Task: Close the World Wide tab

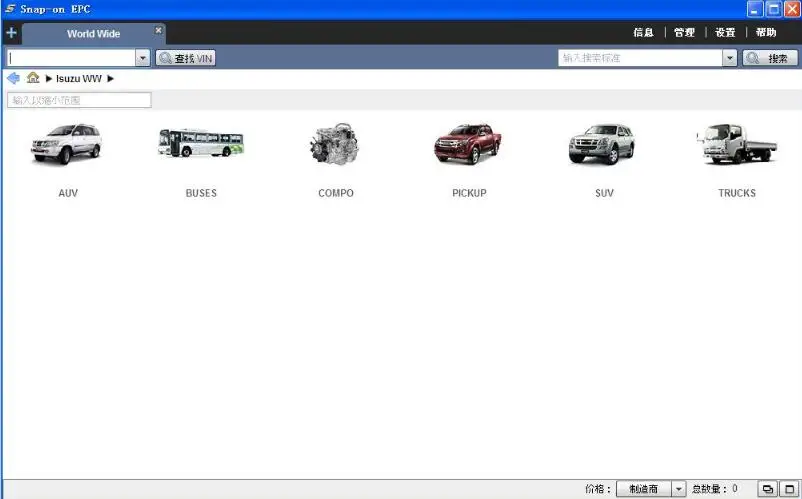Action: tap(159, 30)
